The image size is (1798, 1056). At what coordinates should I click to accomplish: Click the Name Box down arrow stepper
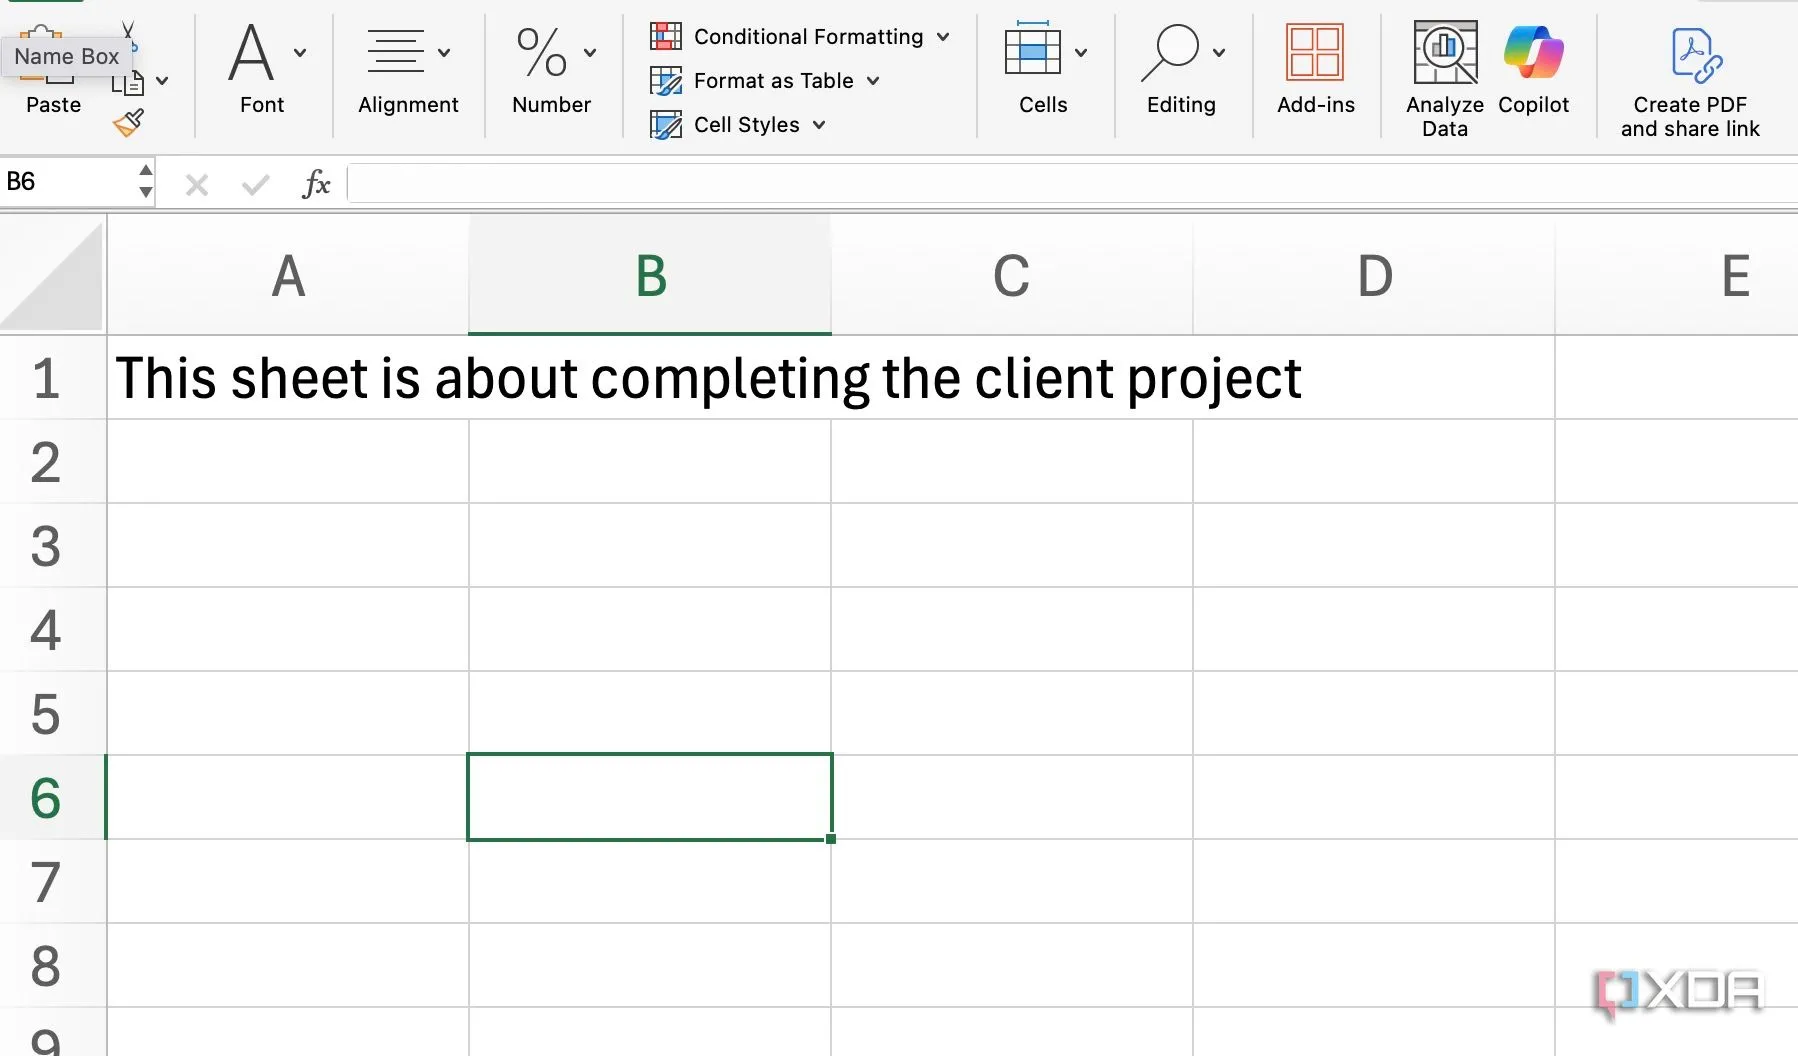pos(146,192)
